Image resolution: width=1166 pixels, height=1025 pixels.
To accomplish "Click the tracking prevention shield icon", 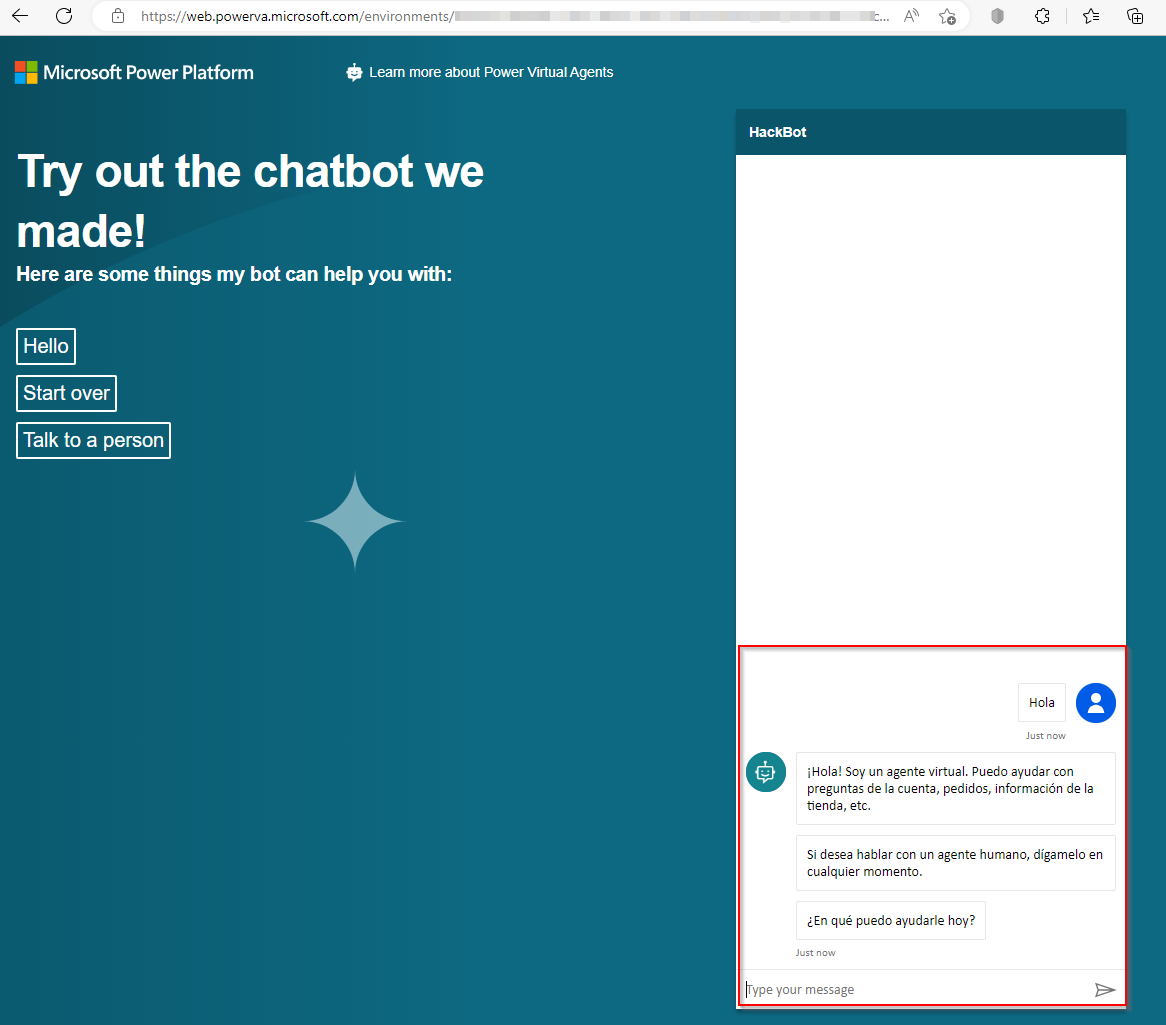I will [x=996, y=16].
